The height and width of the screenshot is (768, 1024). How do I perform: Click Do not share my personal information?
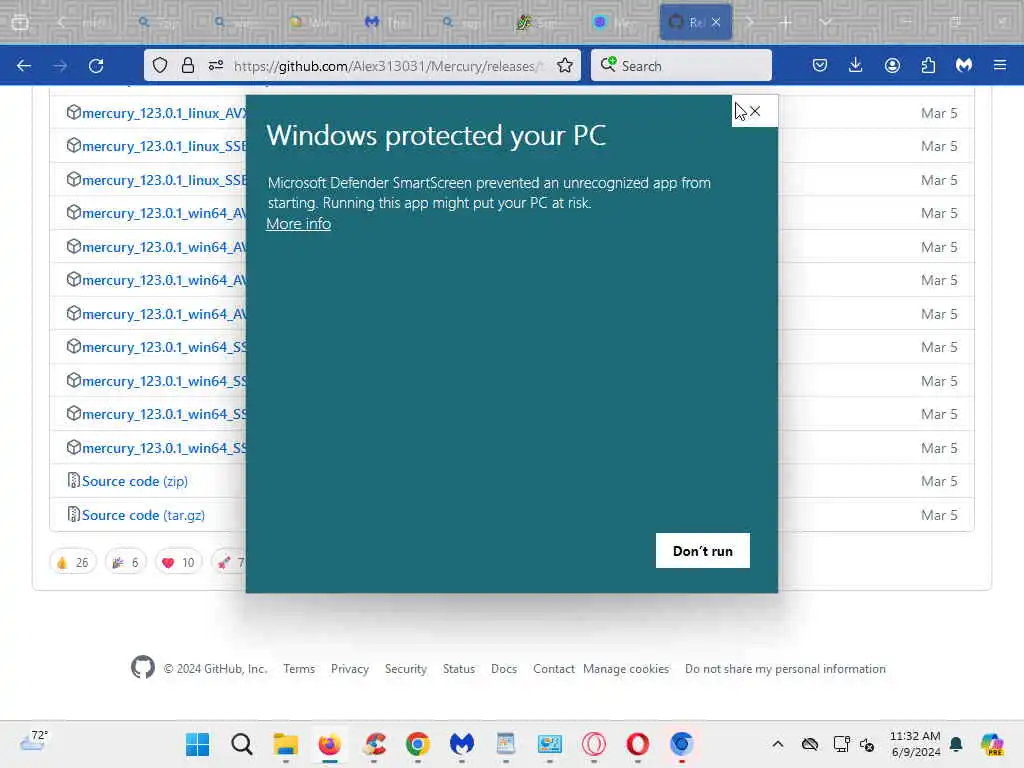[x=786, y=669]
